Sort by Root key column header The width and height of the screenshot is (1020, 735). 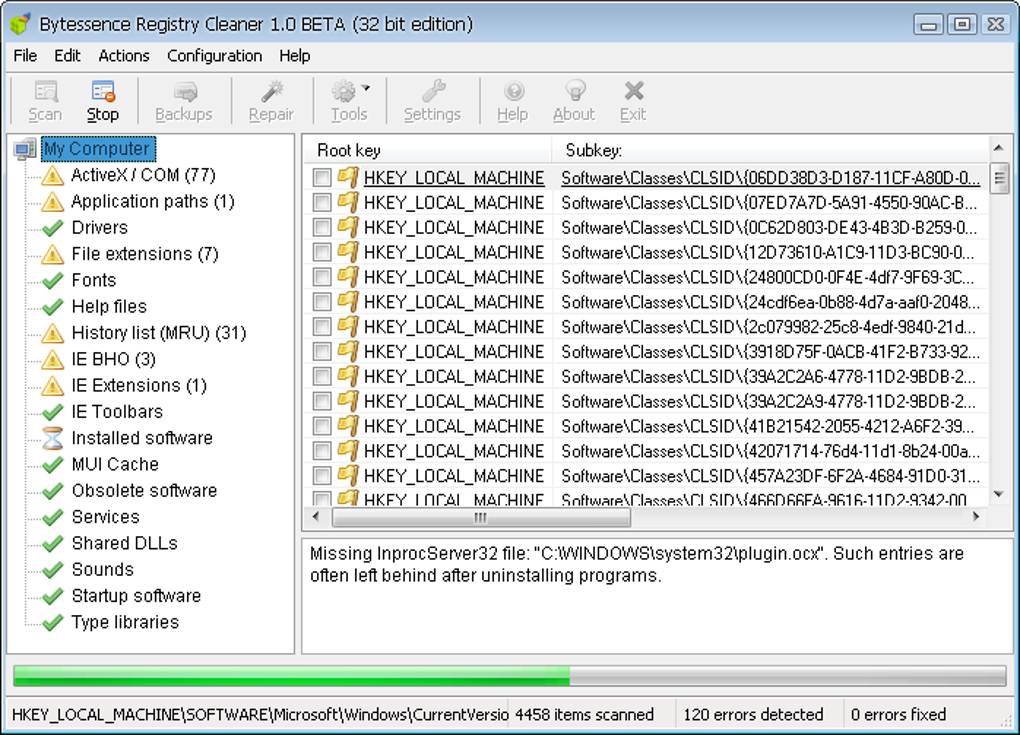pyautogui.click(x=429, y=150)
